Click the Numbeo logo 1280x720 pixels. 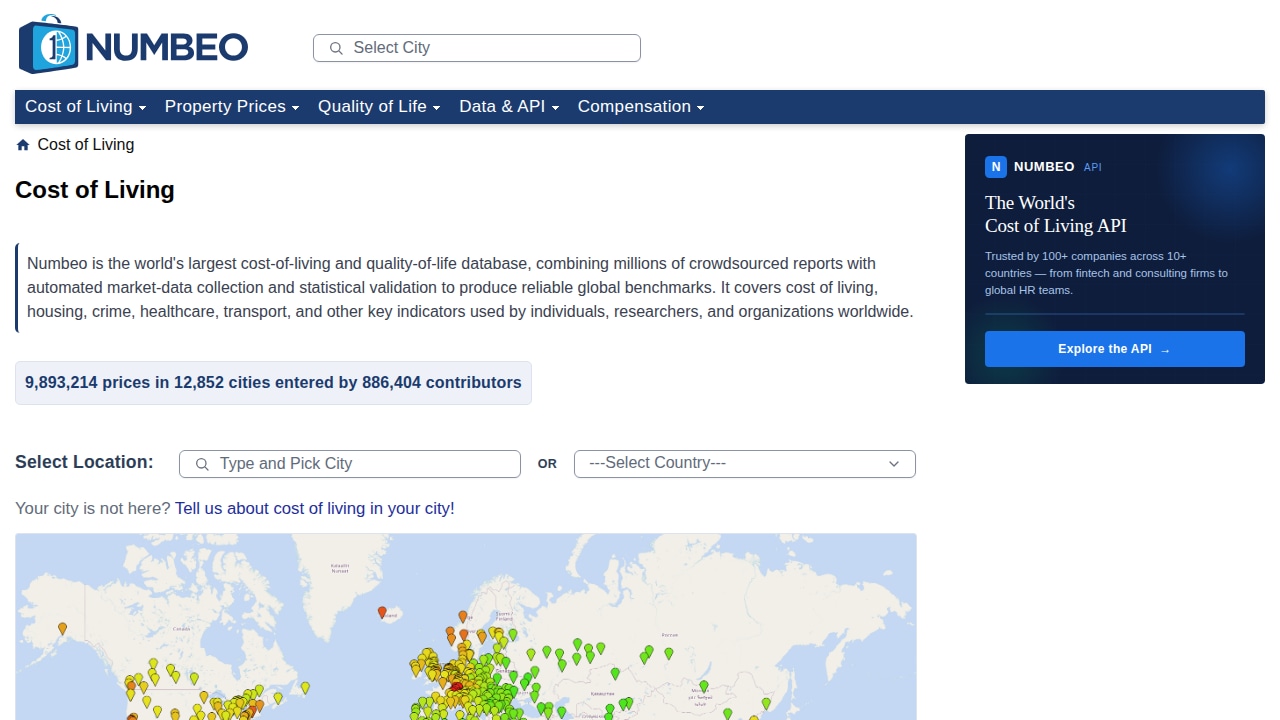point(133,46)
